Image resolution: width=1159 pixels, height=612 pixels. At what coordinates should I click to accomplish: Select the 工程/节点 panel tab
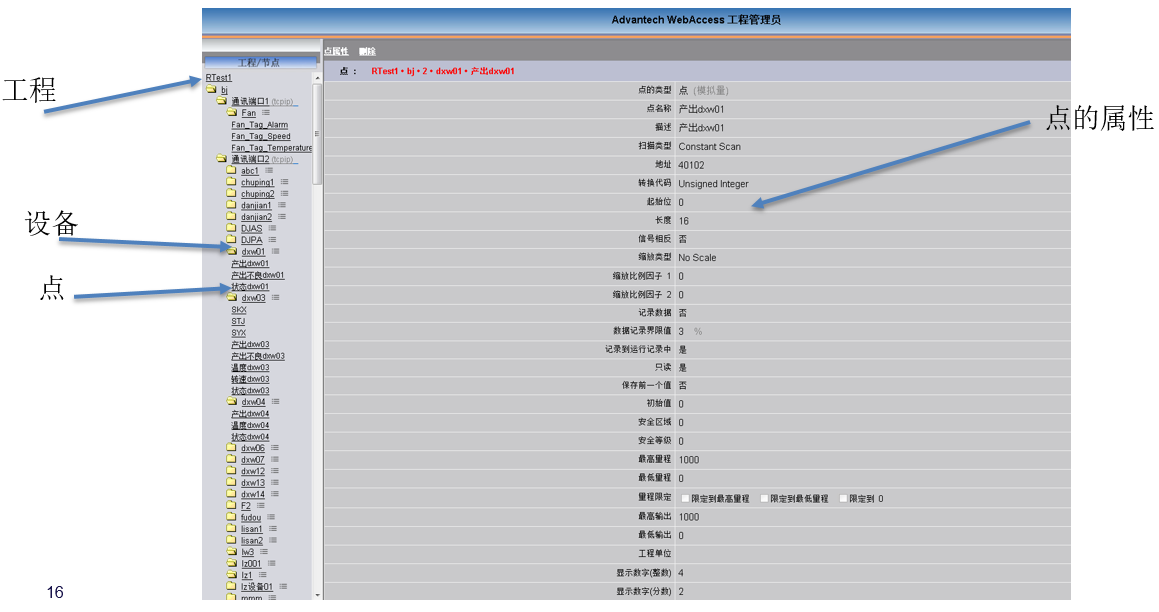pos(259,62)
